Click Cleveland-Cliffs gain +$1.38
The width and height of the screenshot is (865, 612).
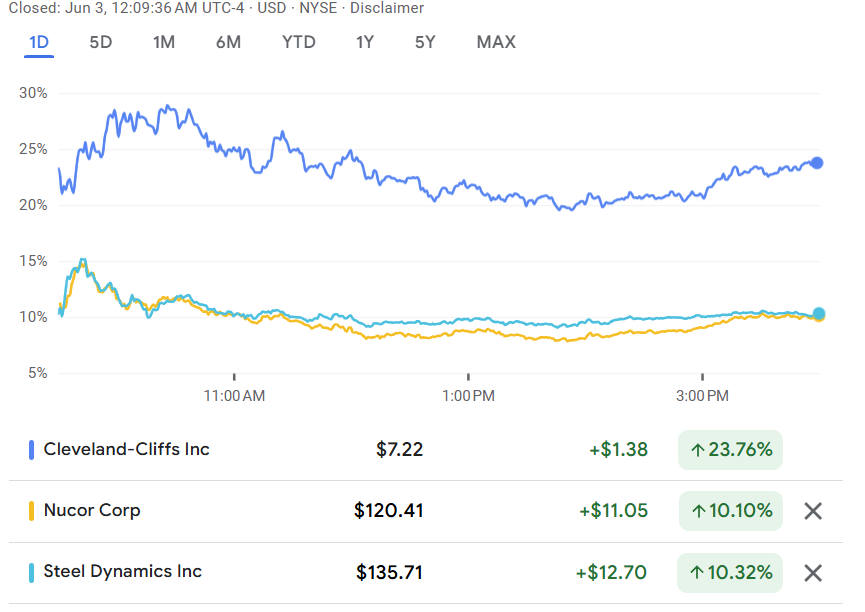(x=618, y=450)
